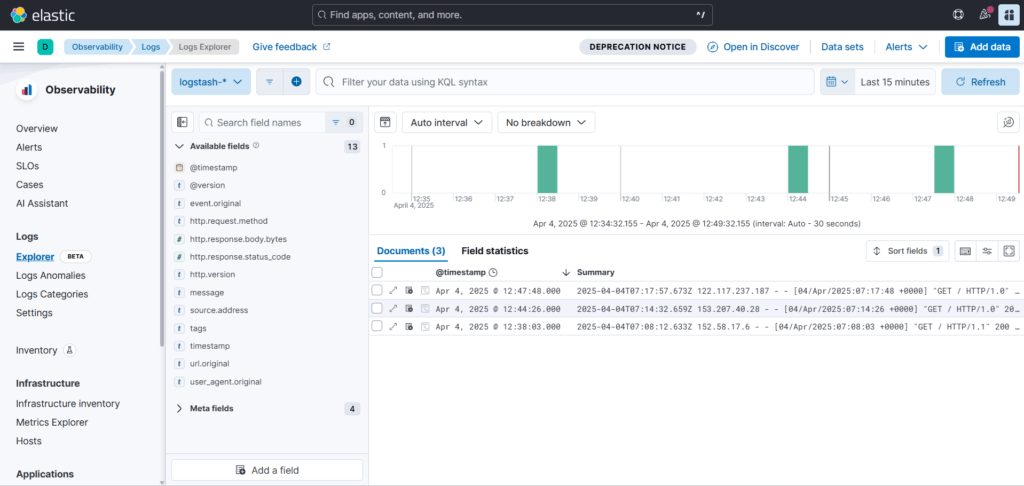The image size is (1024, 486).
Task: Click the blue plus add-filter icon
Action: click(x=296, y=82)
